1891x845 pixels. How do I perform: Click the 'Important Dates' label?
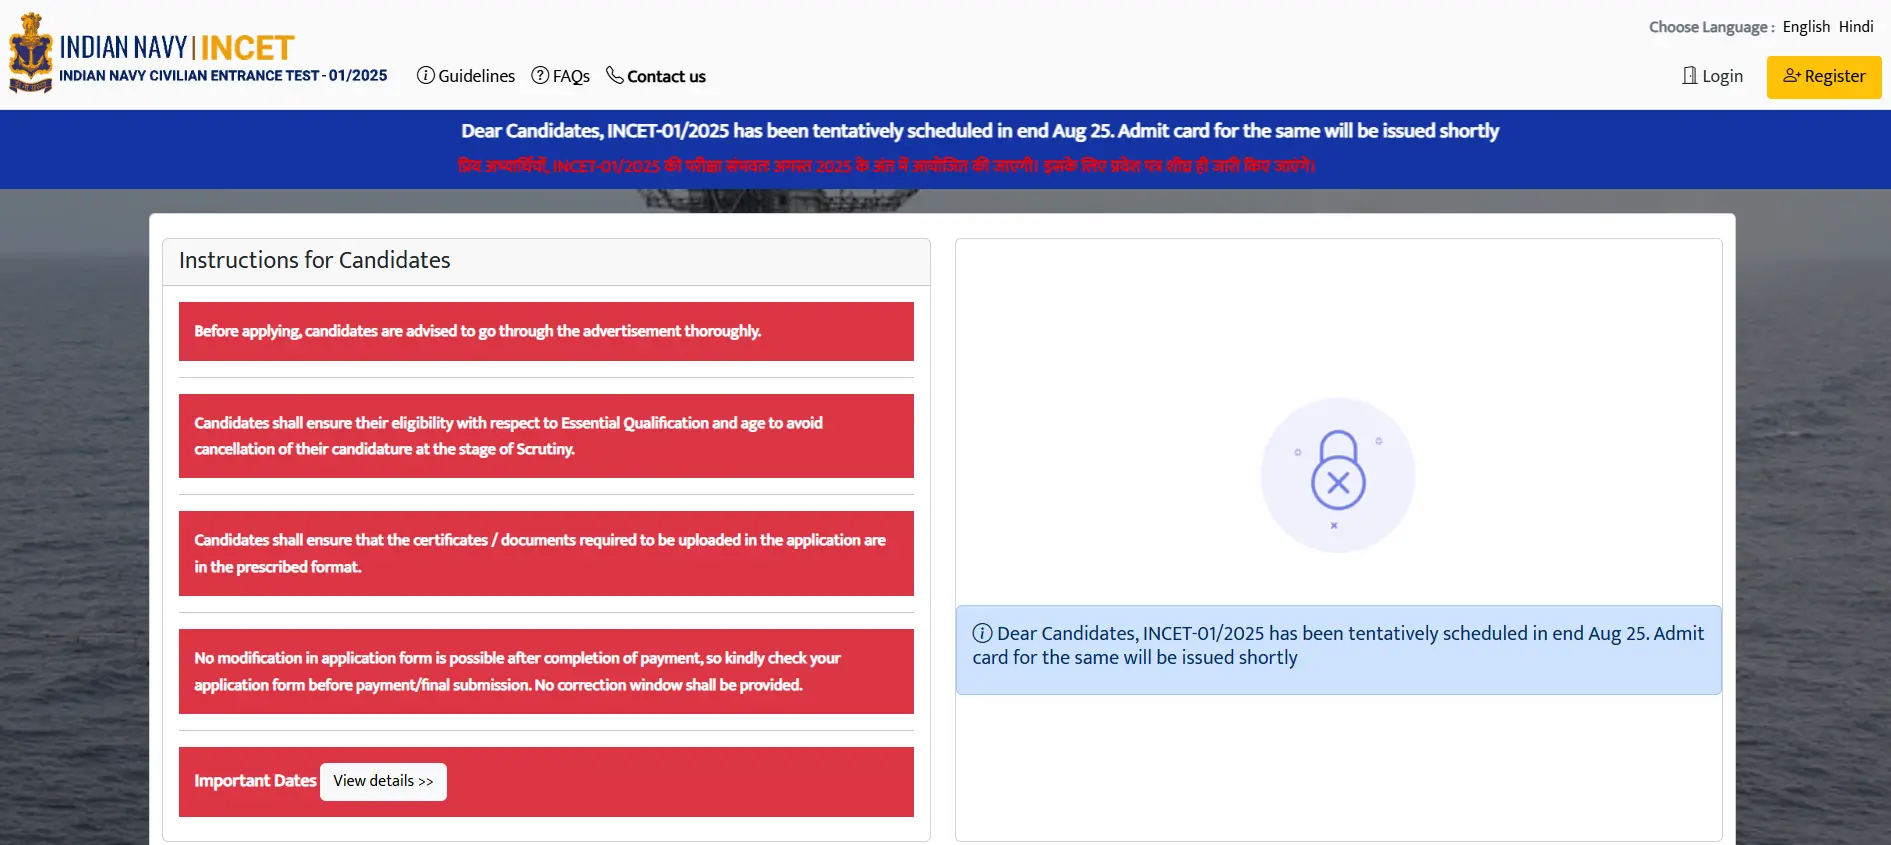pyautogui.click(x=255, y=781)
